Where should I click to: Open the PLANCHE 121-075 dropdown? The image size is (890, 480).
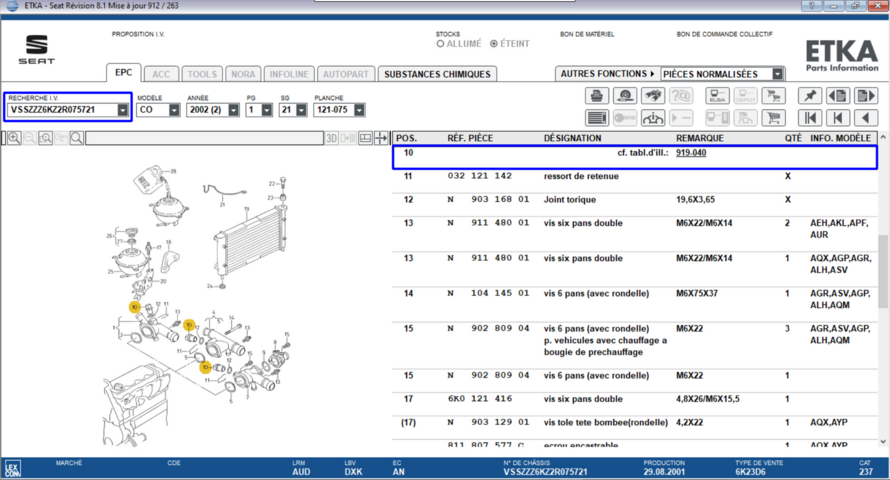(359, 110)
